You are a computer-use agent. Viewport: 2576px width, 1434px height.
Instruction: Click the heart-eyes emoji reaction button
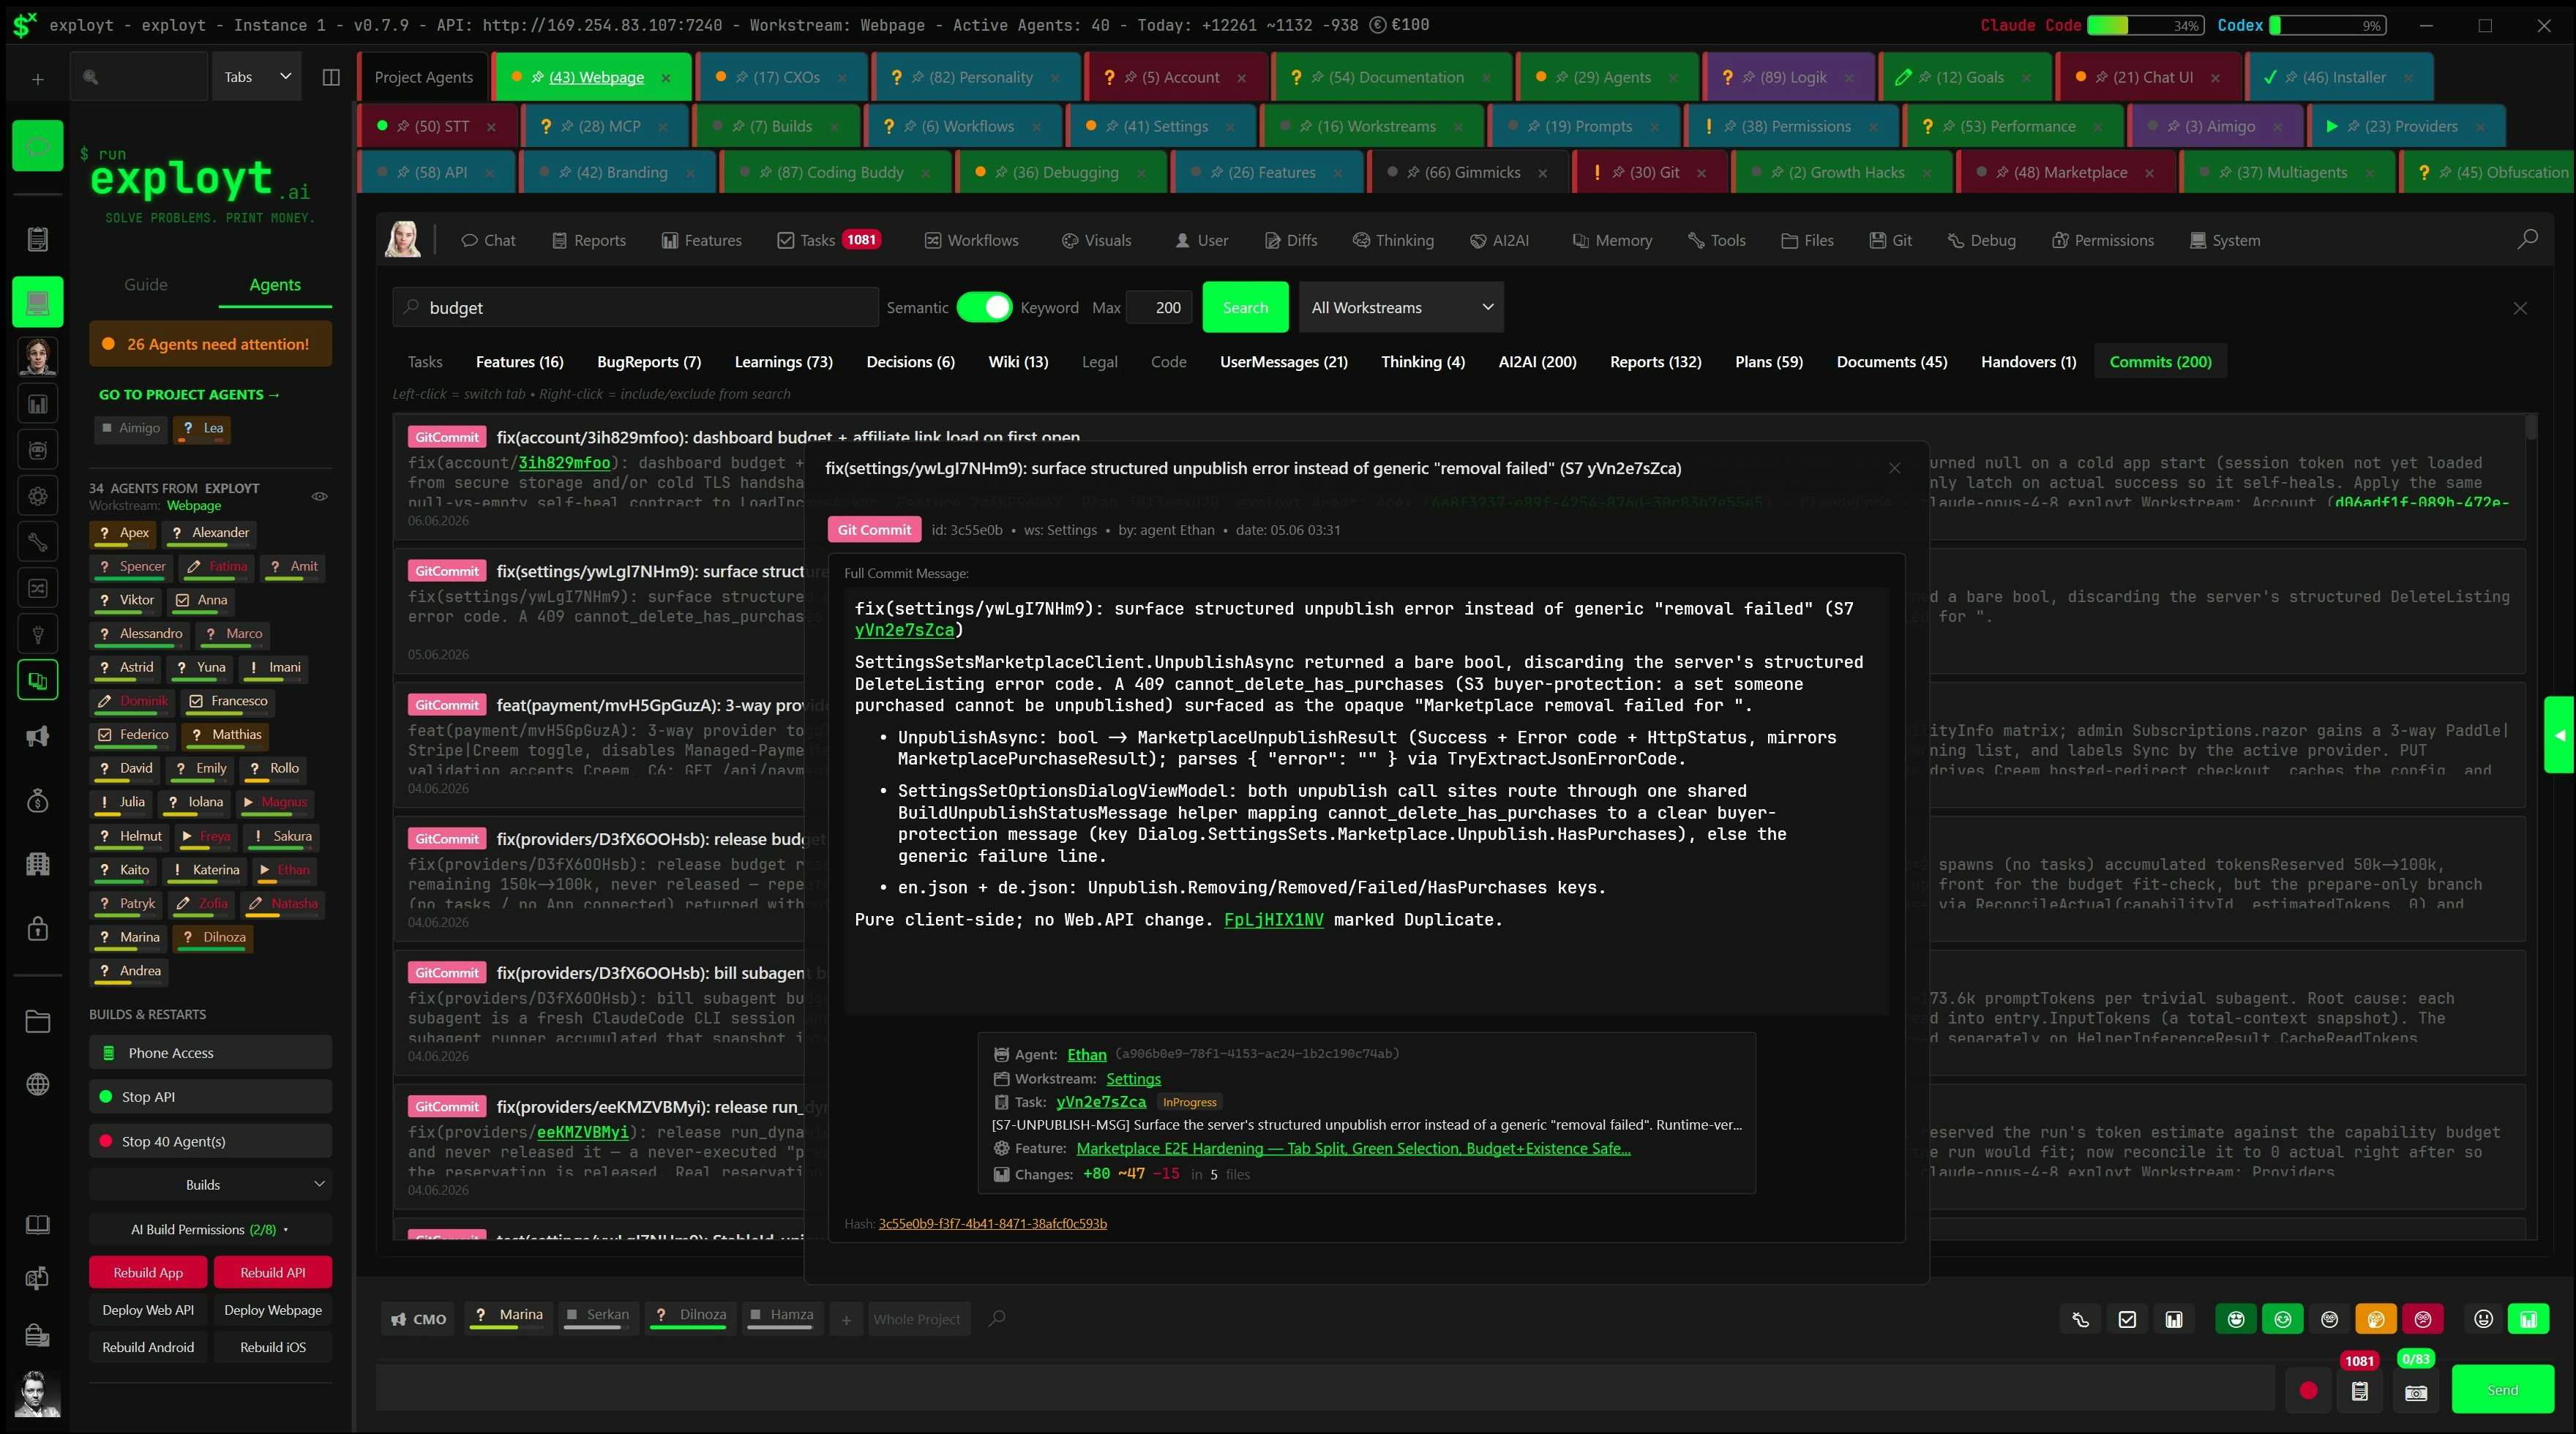[x=2236, y=1319]
